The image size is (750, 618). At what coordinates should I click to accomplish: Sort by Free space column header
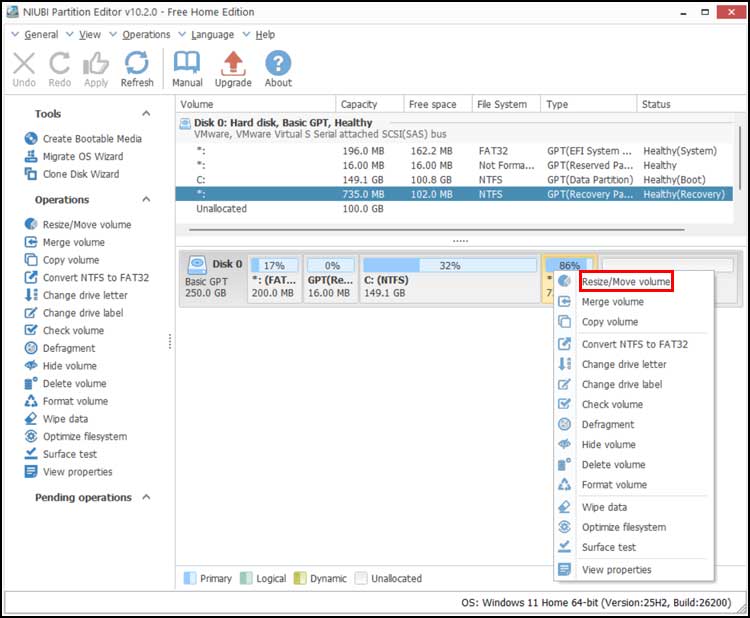click(438, 104)
